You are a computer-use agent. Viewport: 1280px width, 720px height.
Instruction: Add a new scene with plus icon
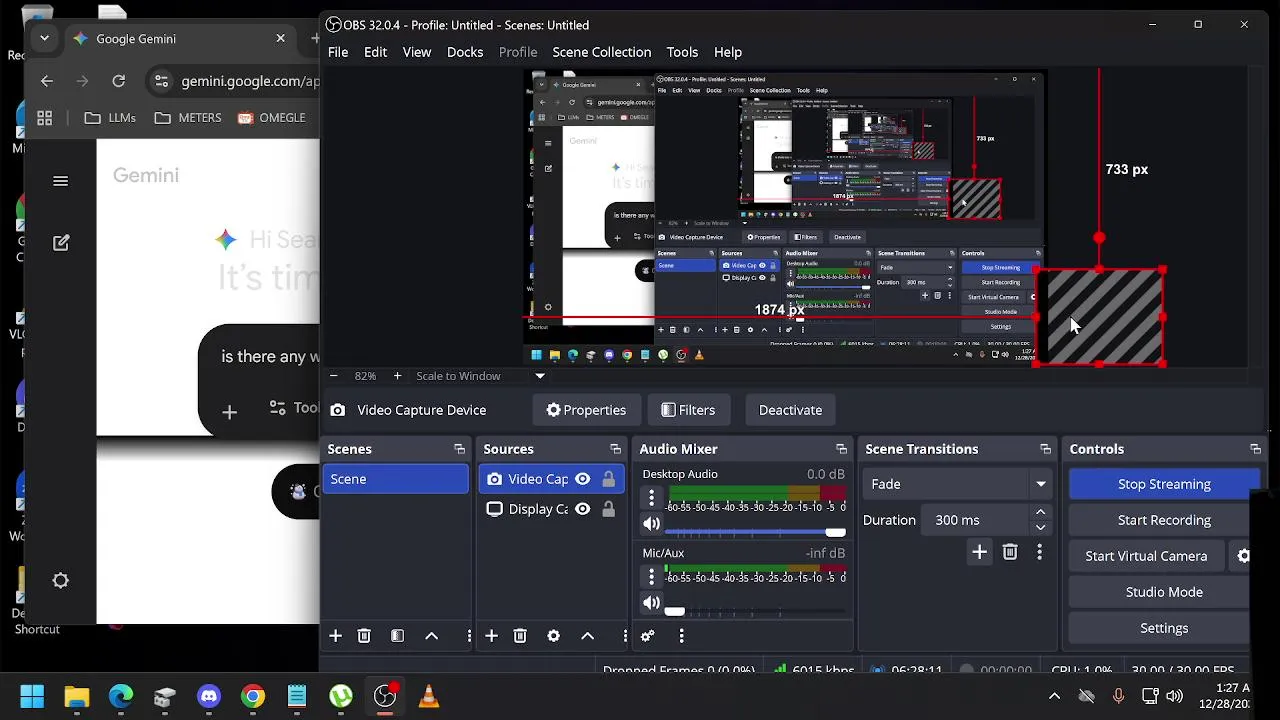pyautogui.click(x=335, y=636)
